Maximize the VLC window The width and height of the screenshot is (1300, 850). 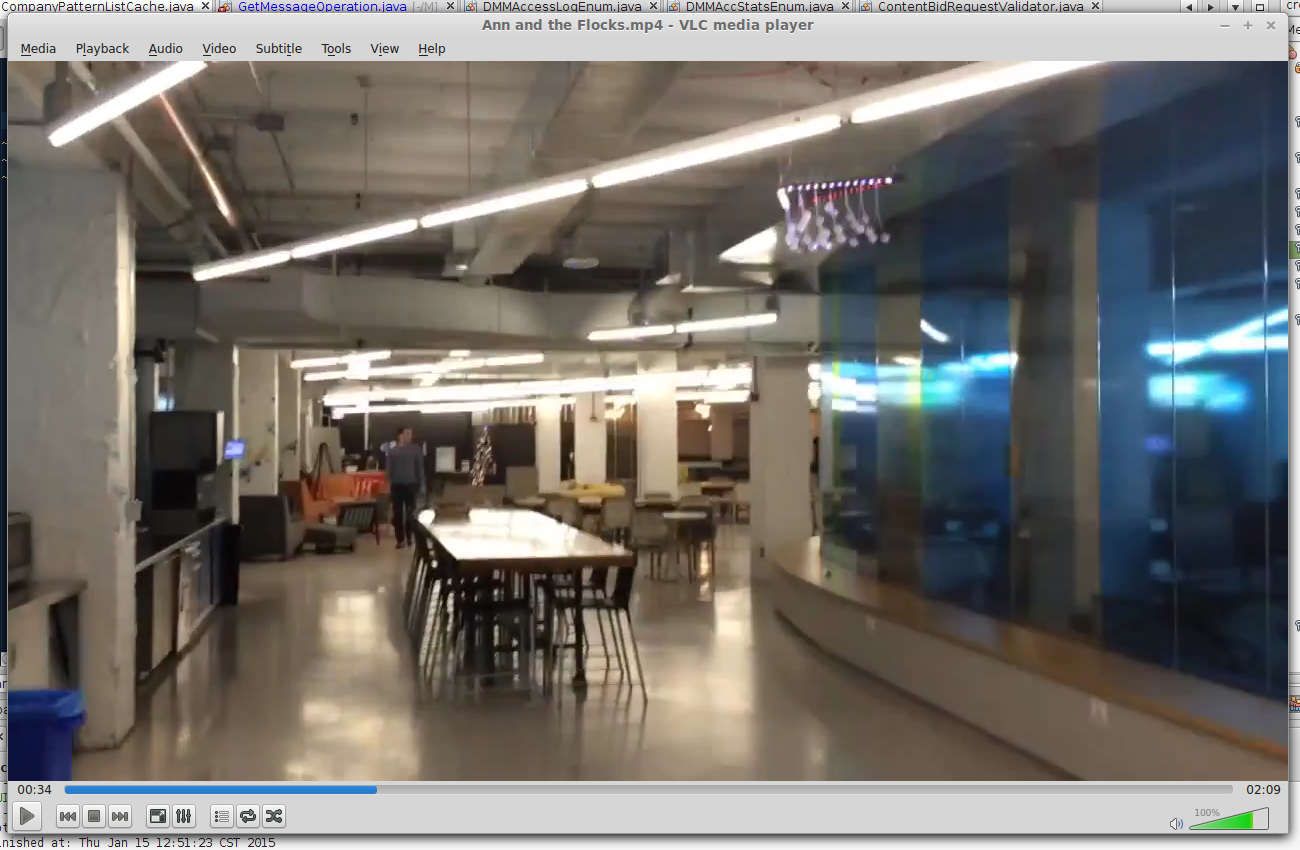click(1248, 25)
